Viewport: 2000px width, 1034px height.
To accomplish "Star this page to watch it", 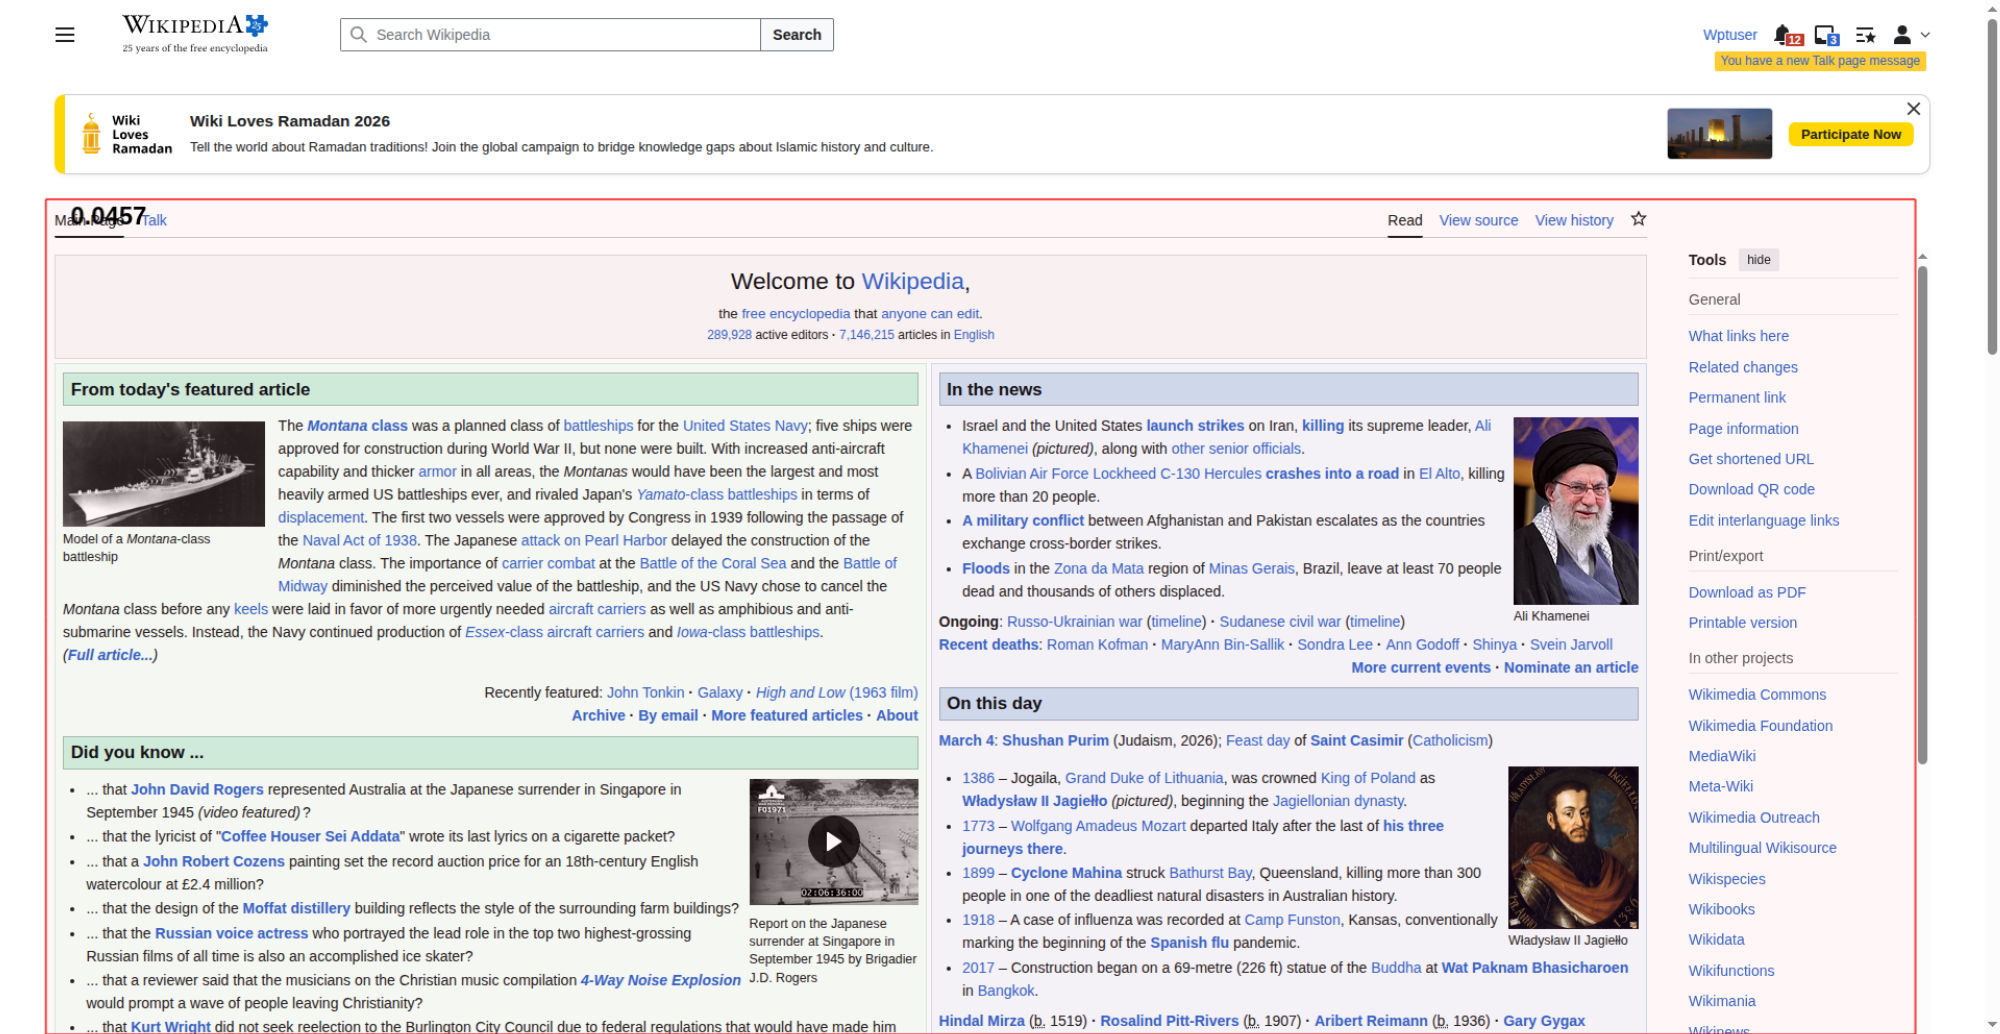I will 1638,219.
